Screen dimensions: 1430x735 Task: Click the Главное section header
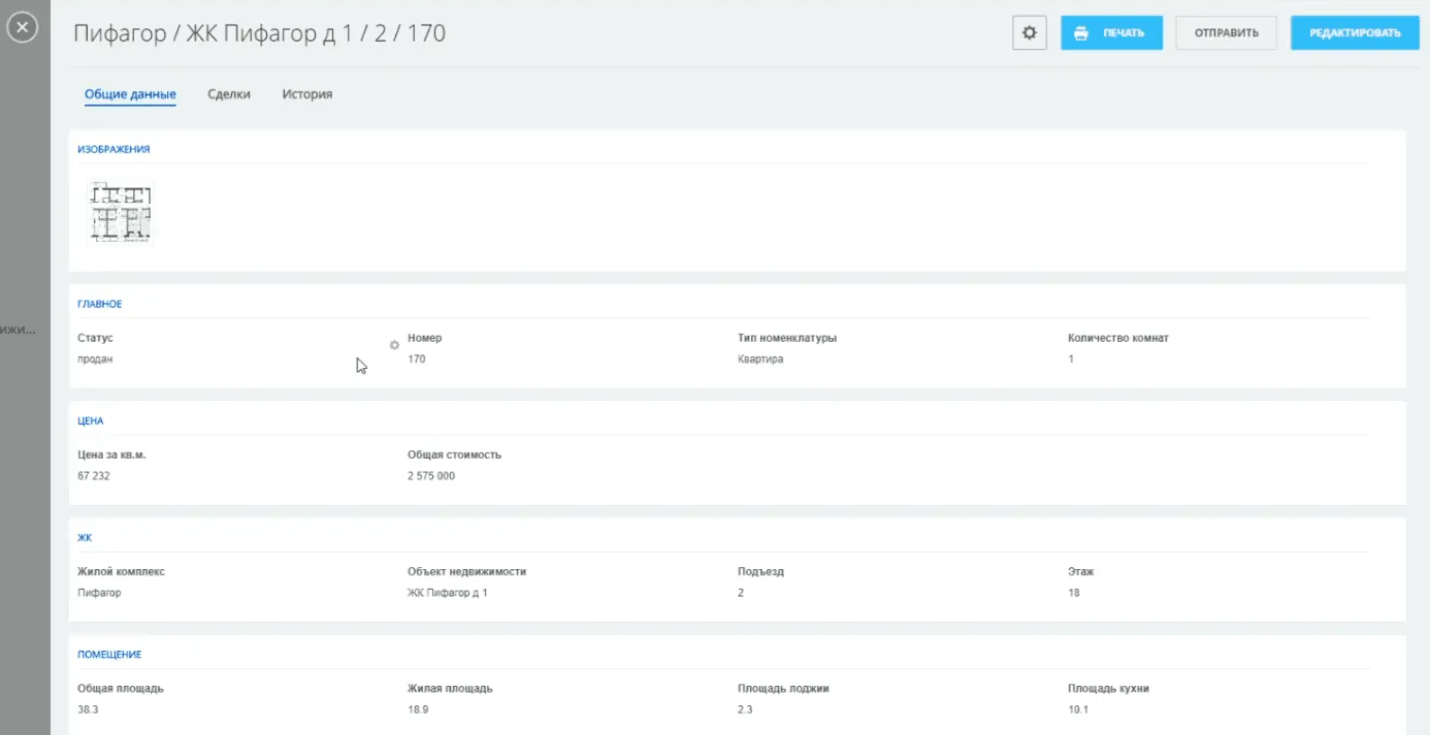click(100, 304)
